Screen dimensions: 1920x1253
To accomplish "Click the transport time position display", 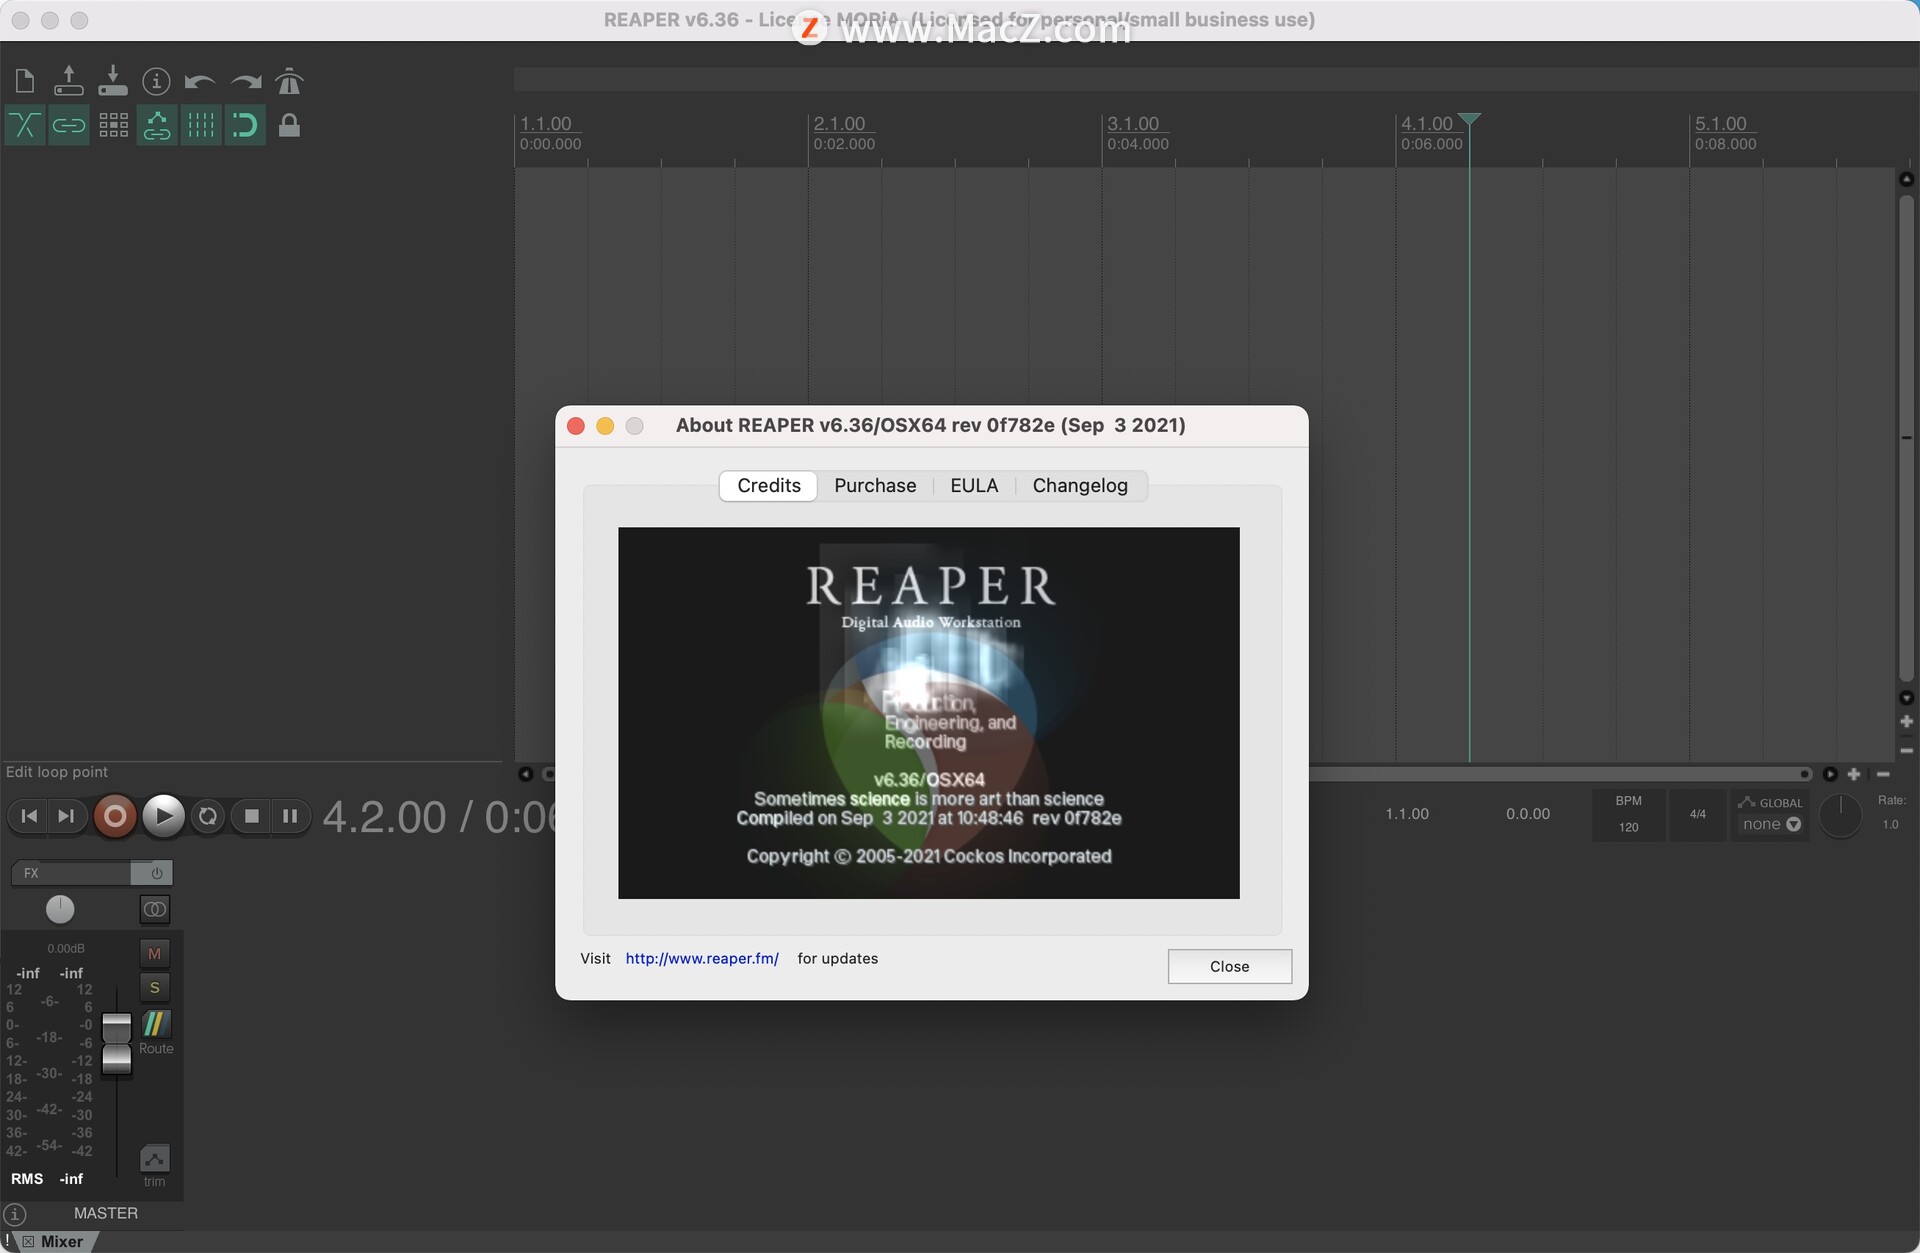I will coord(438,817).
